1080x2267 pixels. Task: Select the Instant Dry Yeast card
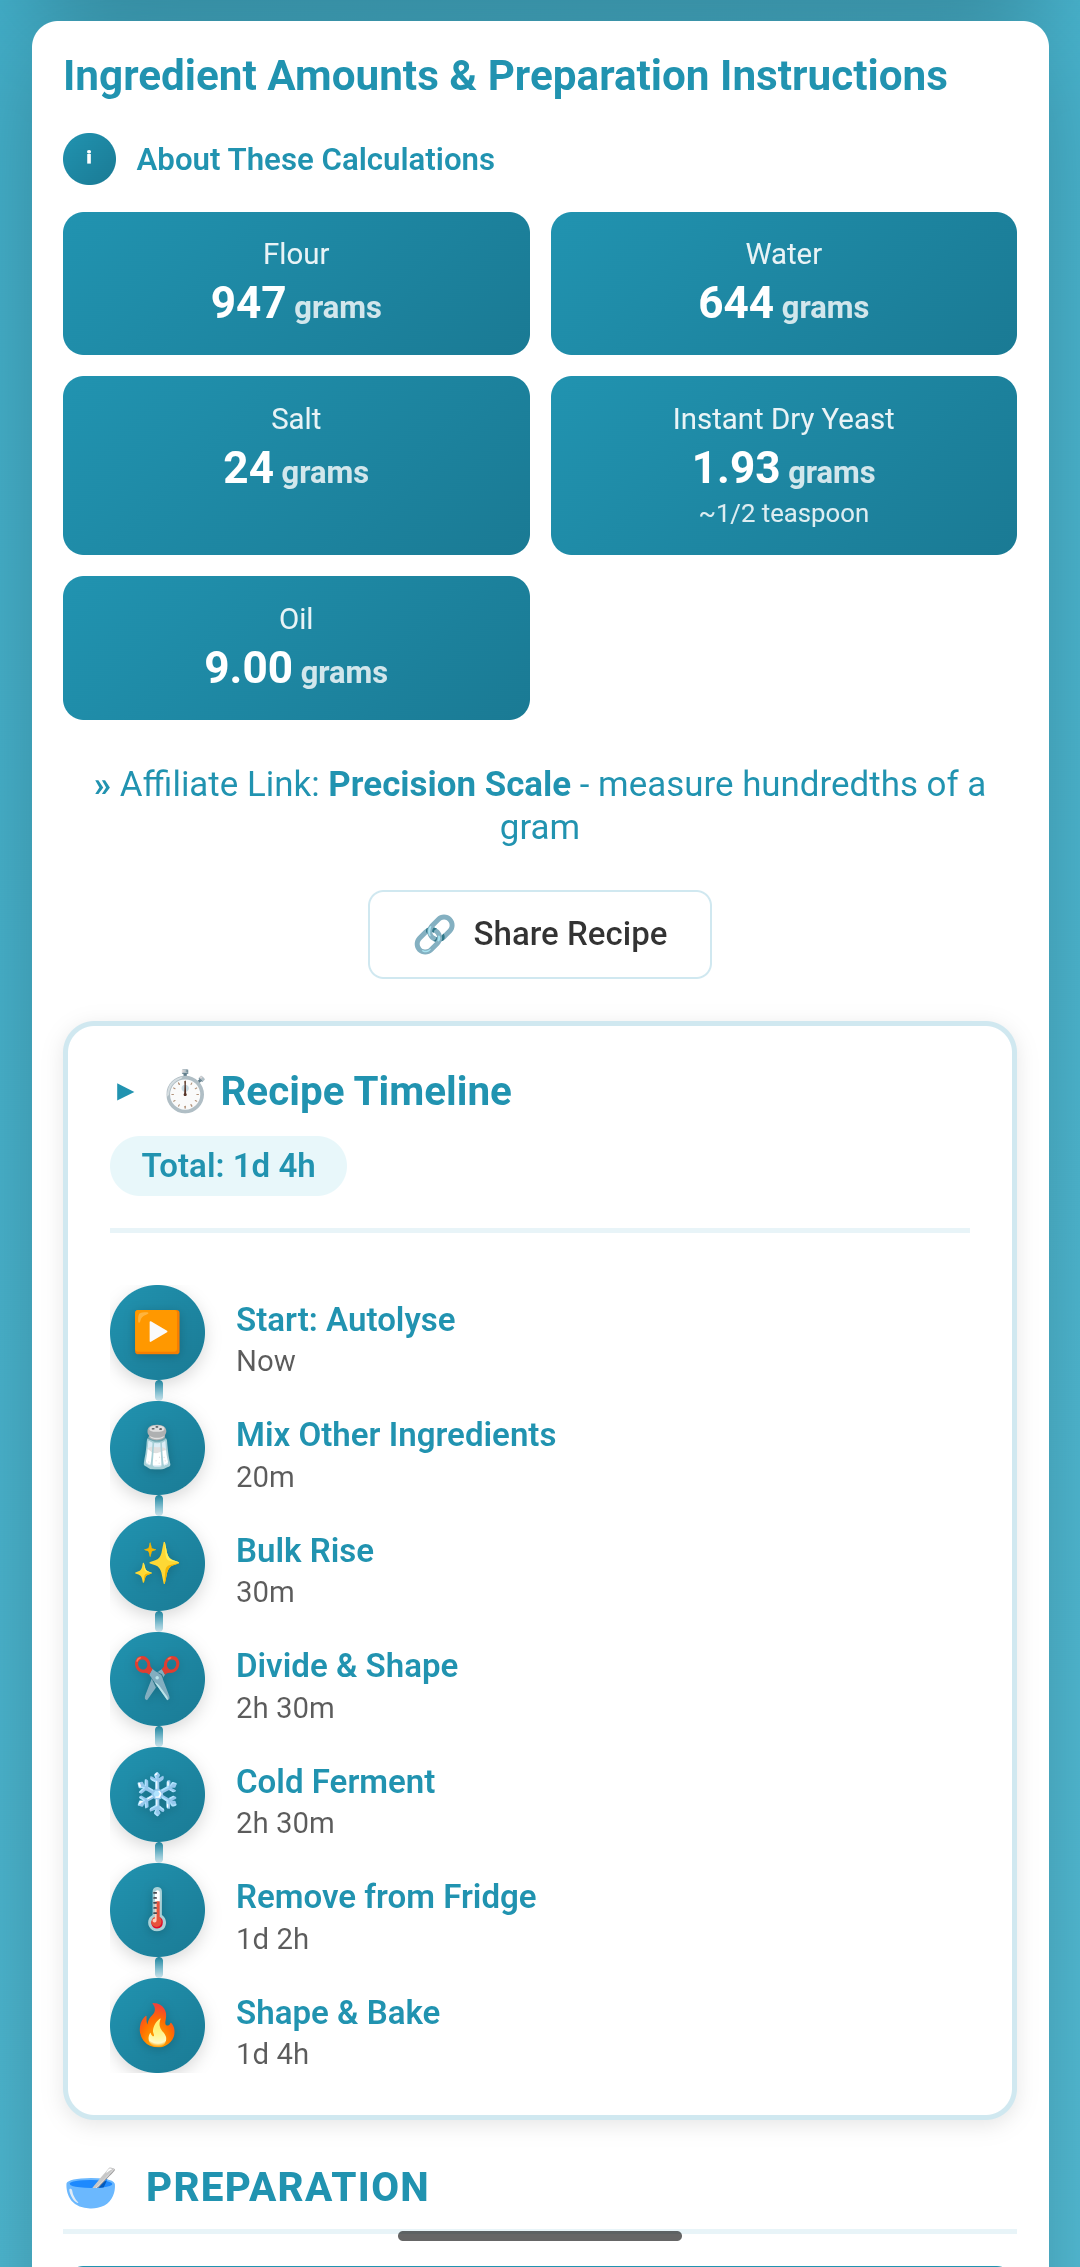click(x=783, y=465)
